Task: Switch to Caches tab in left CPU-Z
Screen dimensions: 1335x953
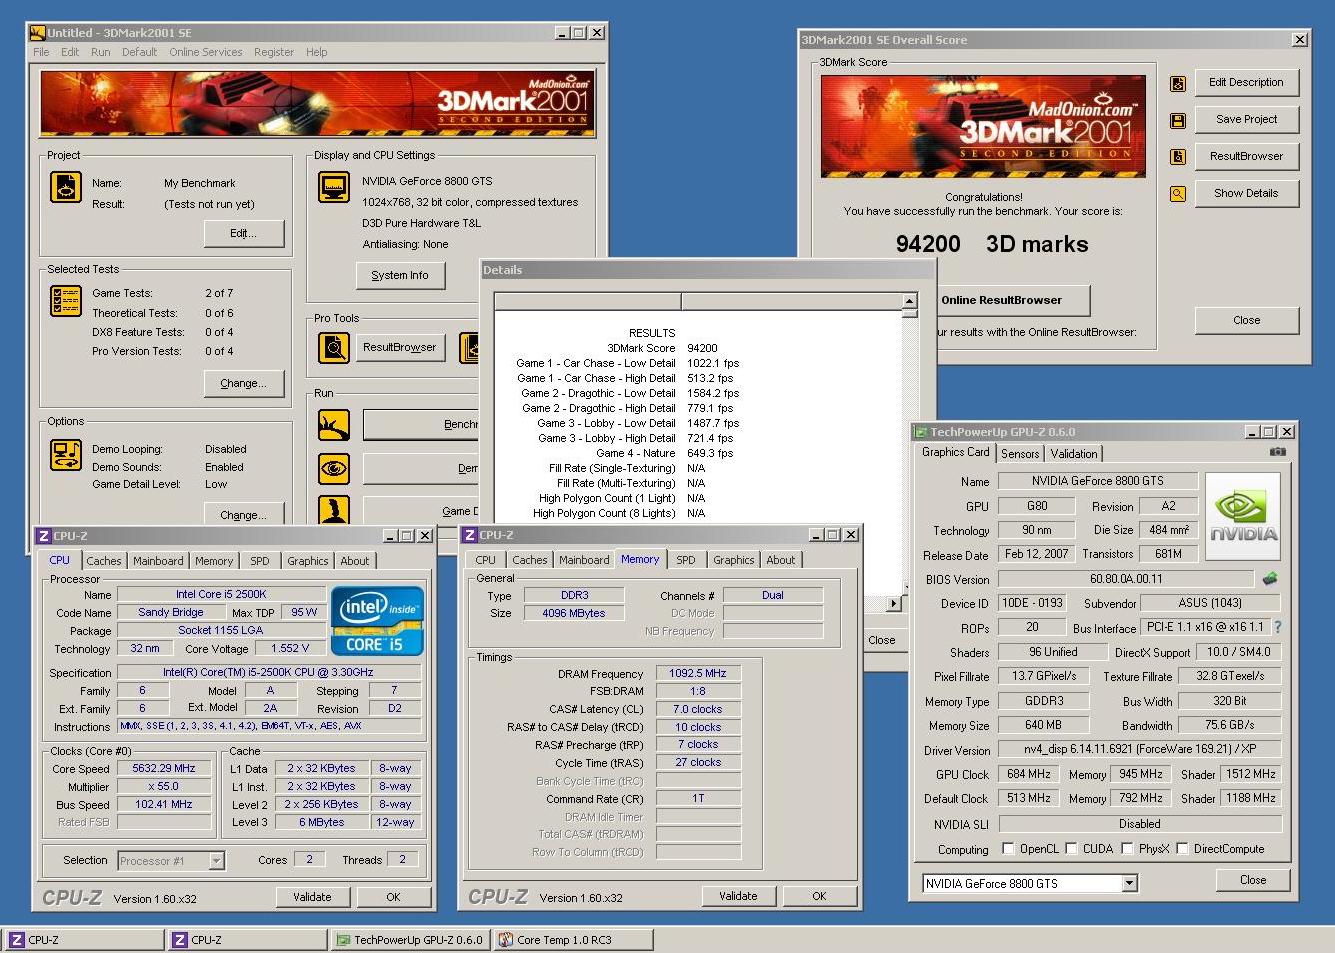Action: (x=103, y=561)
